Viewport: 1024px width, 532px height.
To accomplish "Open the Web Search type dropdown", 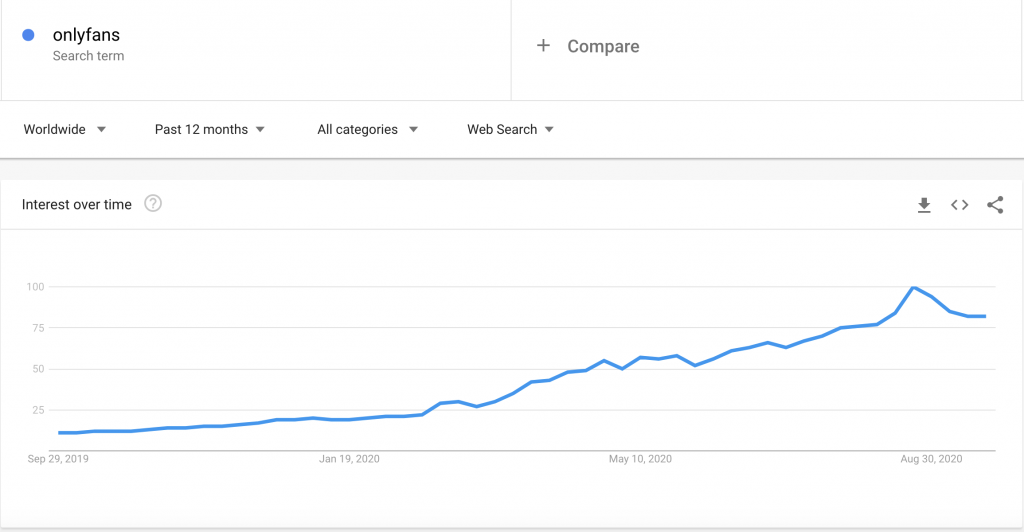I will 510,129.
